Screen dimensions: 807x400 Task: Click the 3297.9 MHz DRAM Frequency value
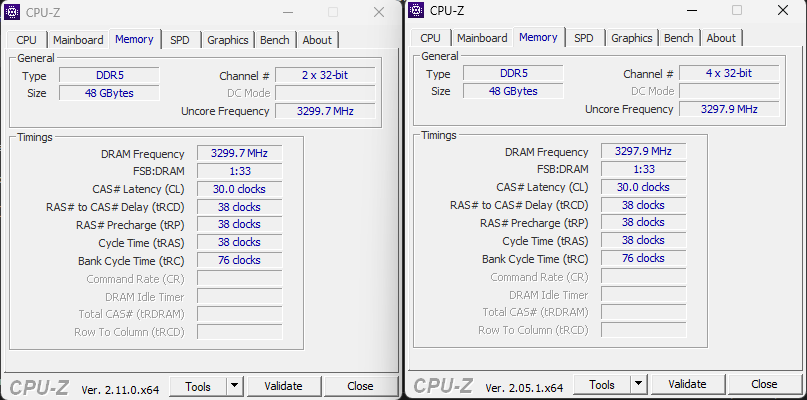[643, 151]
